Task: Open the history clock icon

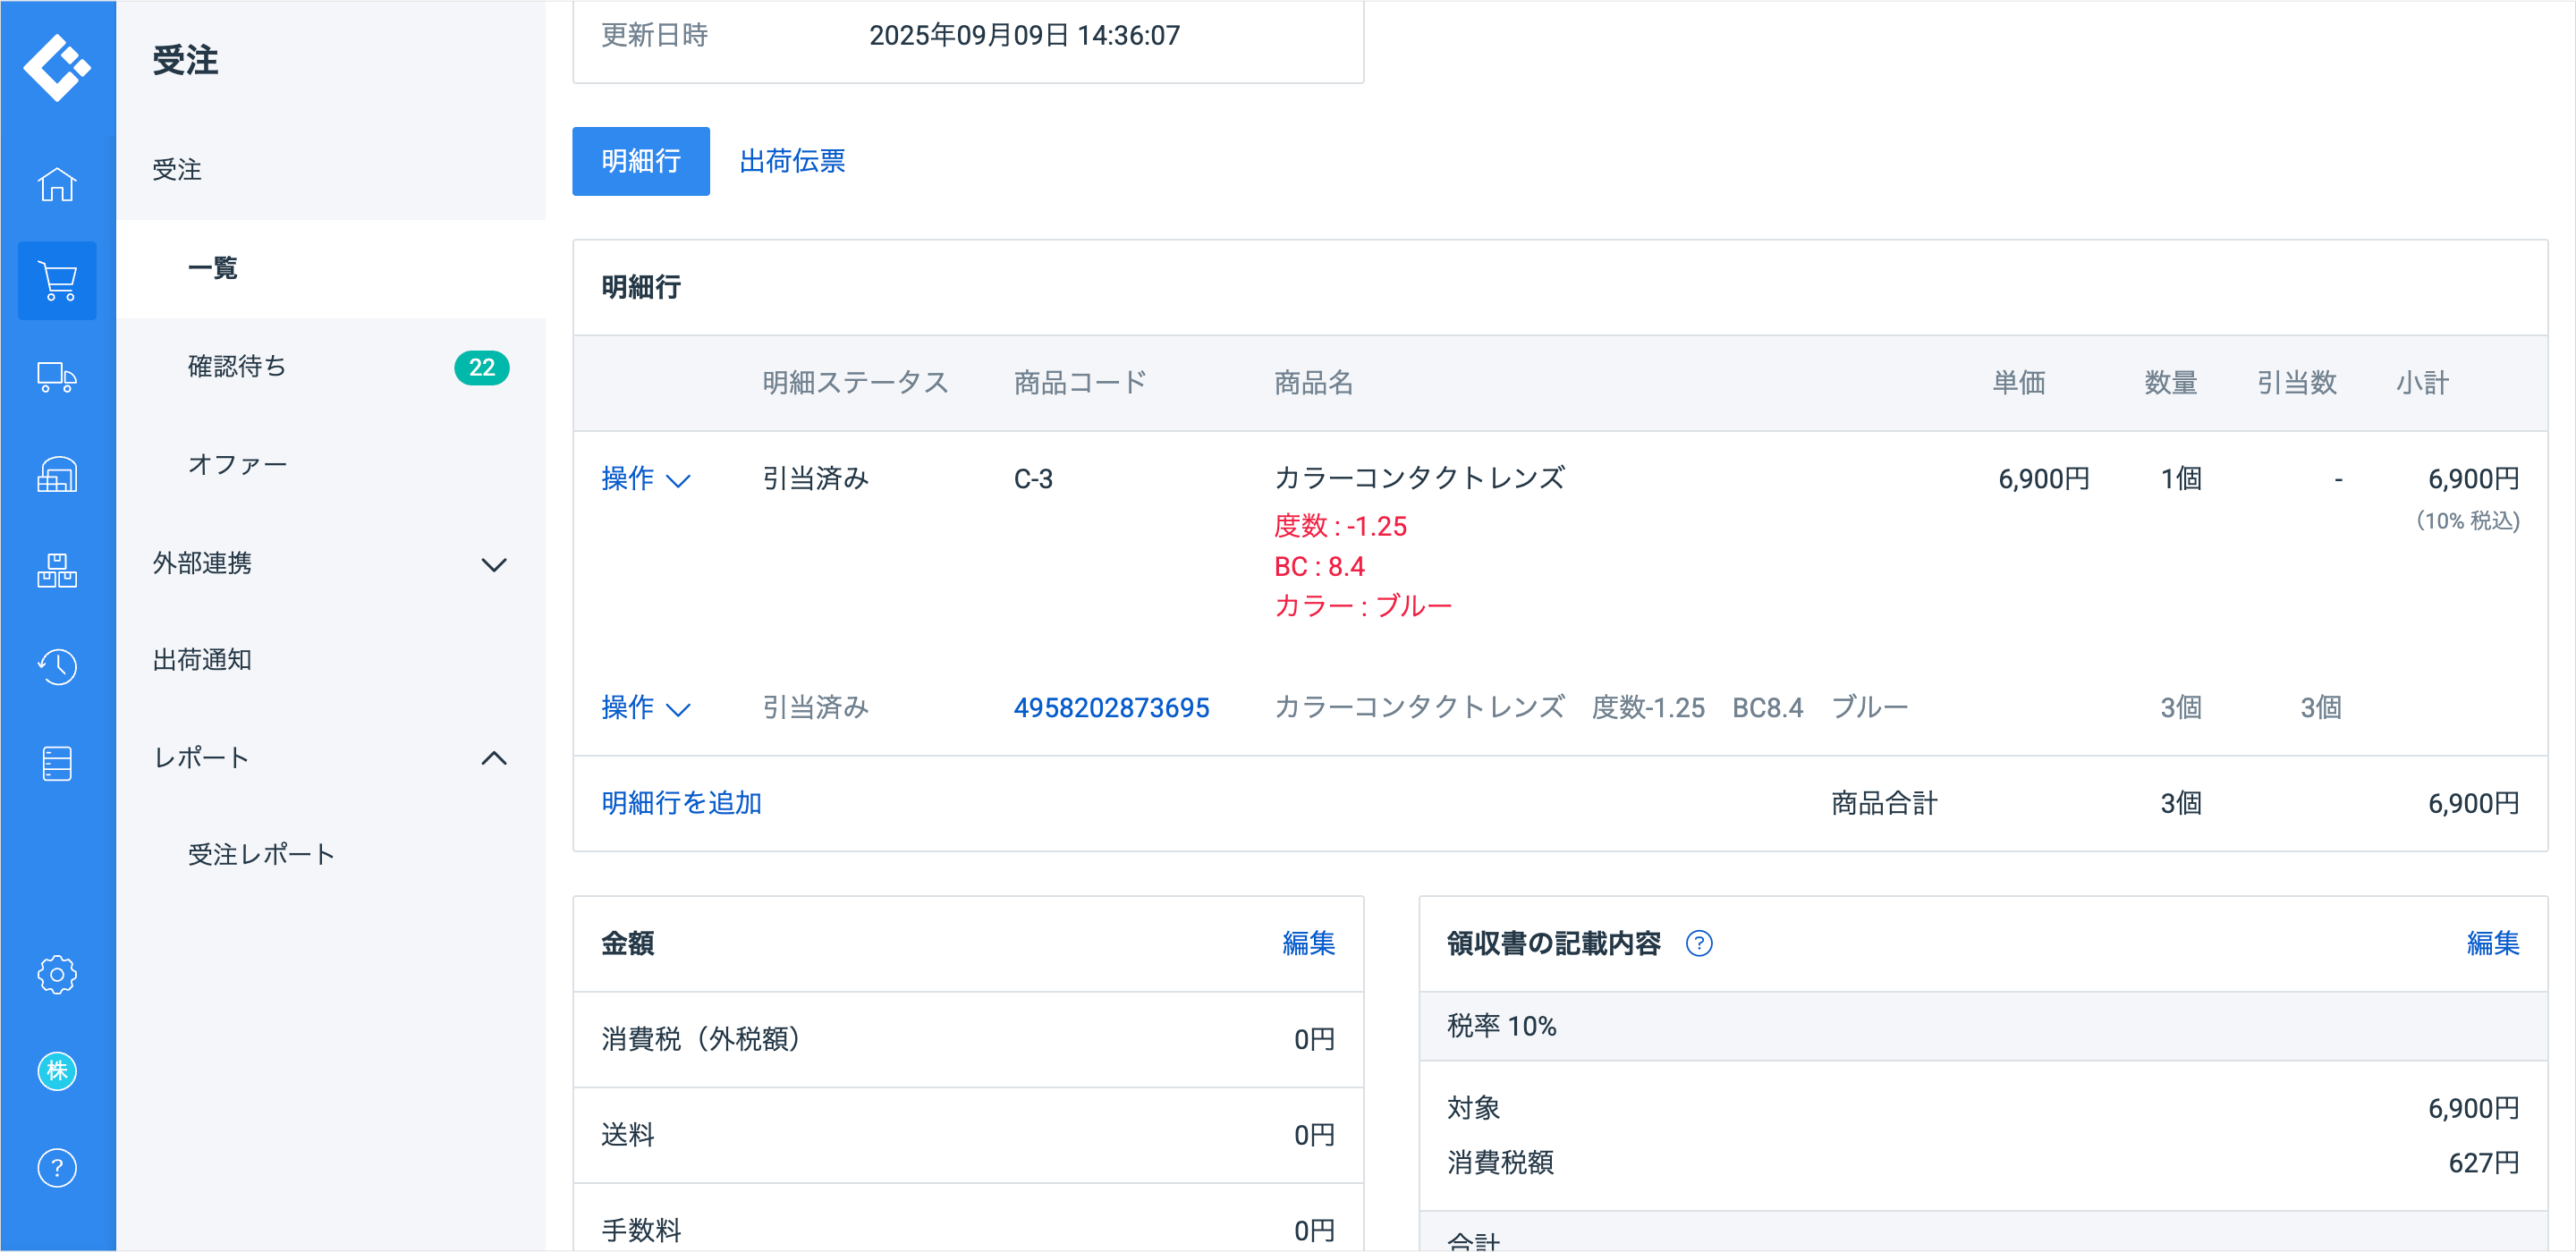Action: [x=57, y=667]
